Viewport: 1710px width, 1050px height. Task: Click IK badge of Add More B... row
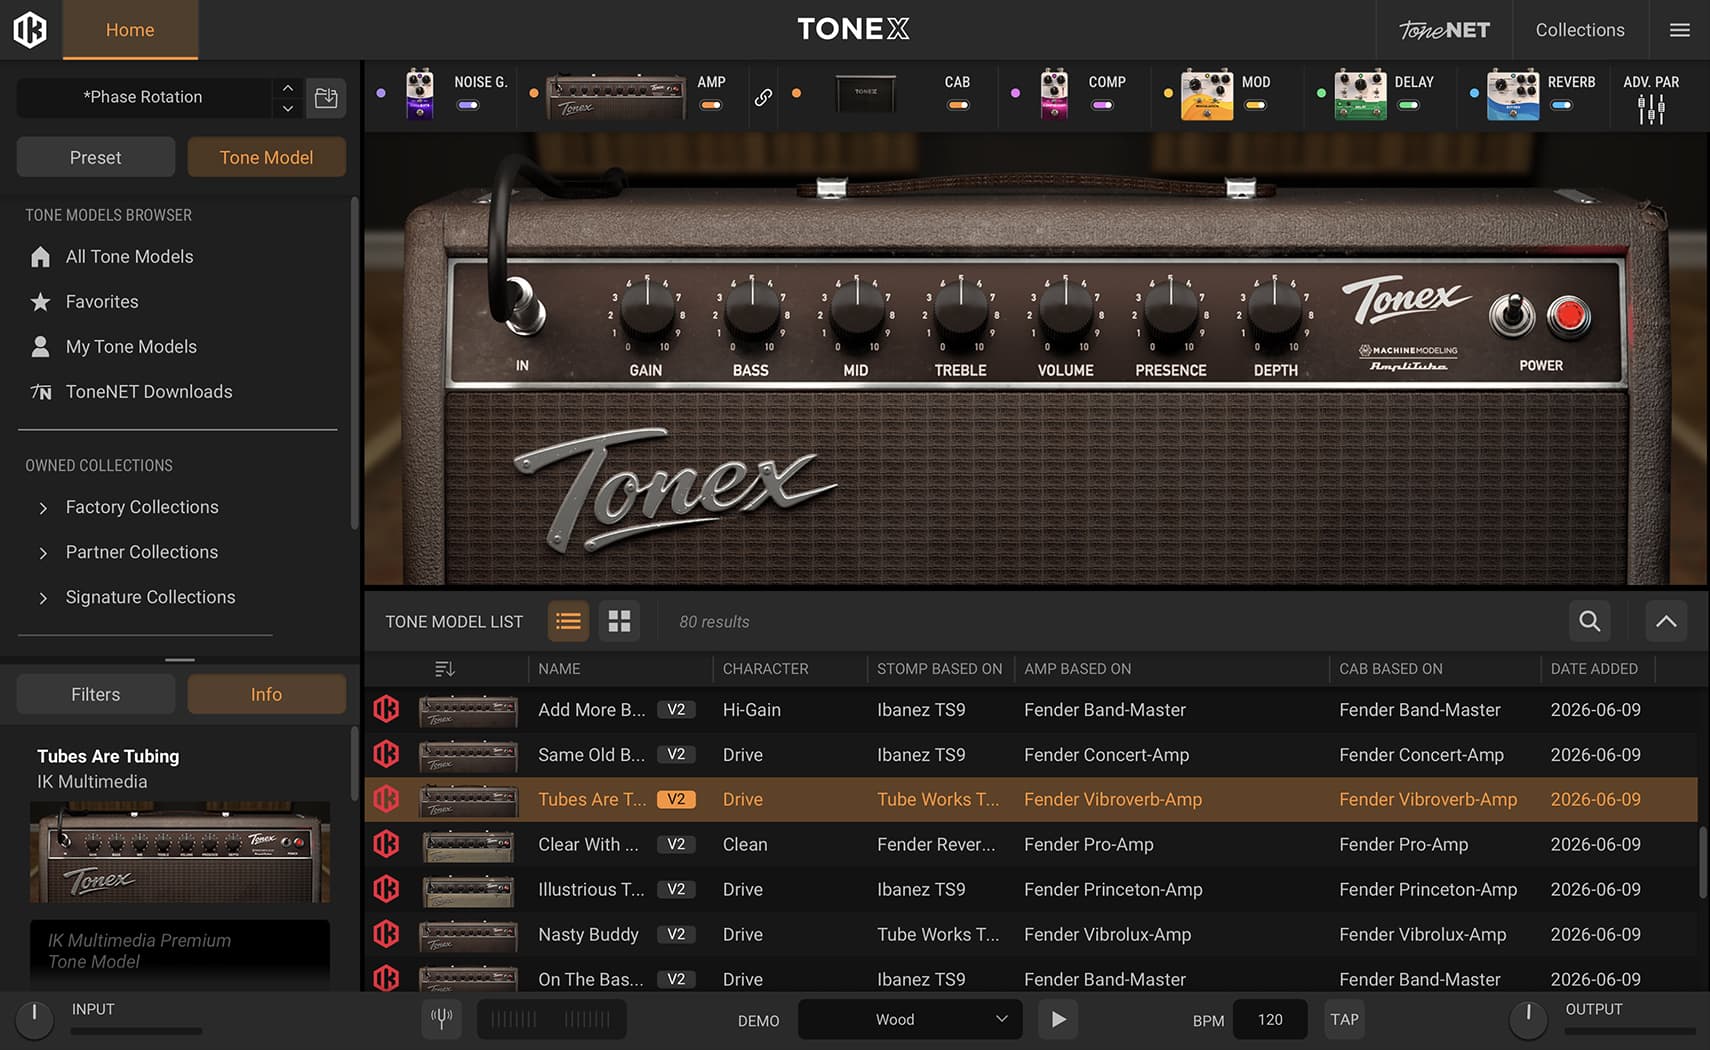point(386,709)
